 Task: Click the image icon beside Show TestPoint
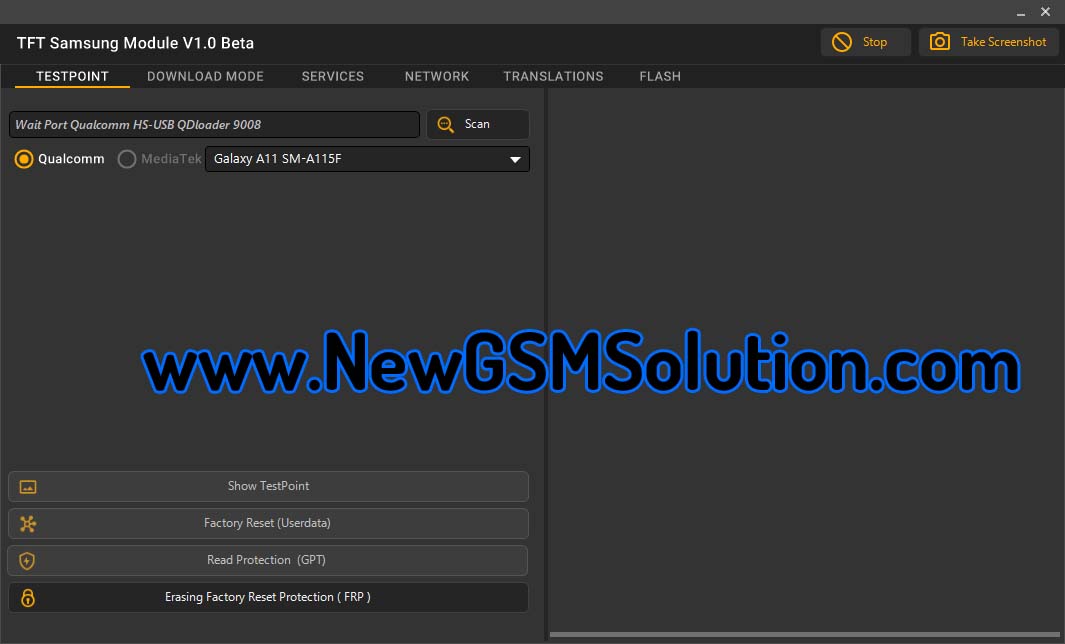28,486
